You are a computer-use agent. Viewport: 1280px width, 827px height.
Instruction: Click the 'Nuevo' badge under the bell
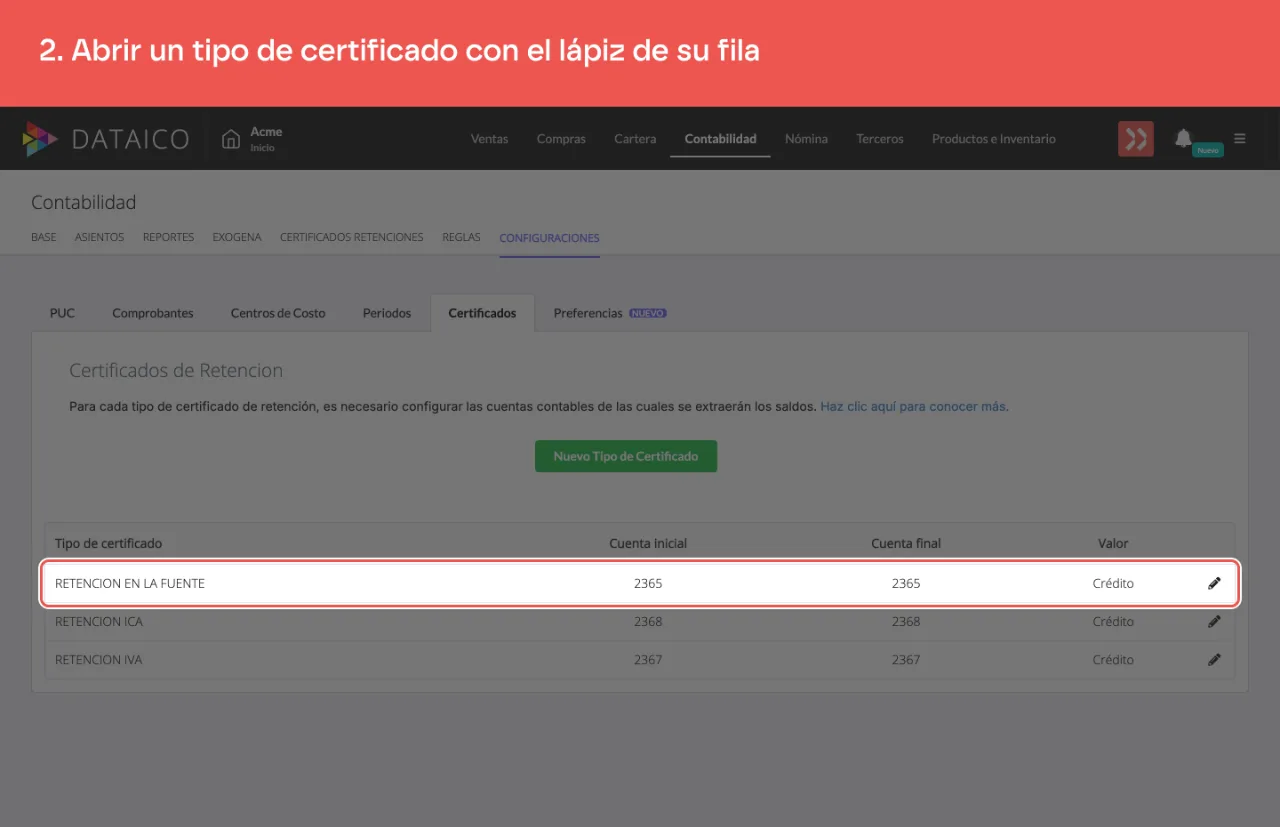[x=1208, y=150]
